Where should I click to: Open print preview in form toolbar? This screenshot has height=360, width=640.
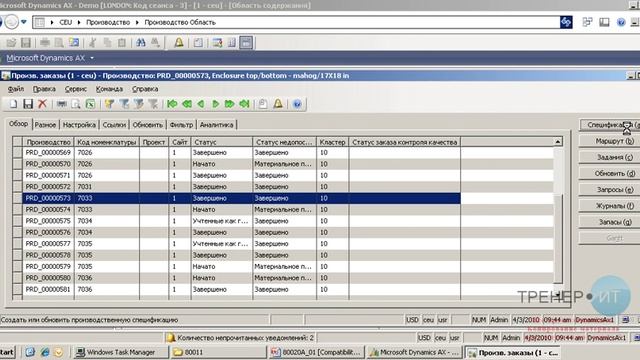76,104
